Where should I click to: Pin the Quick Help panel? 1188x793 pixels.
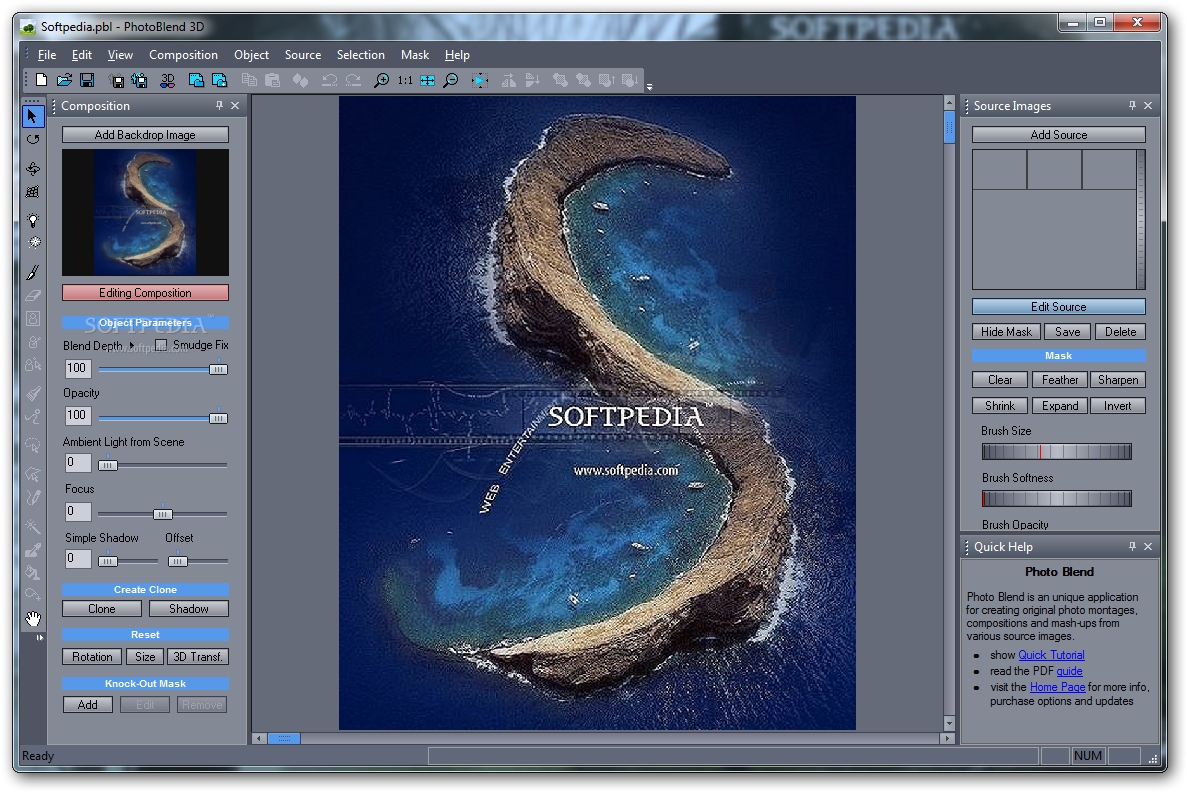point(1133,546)
